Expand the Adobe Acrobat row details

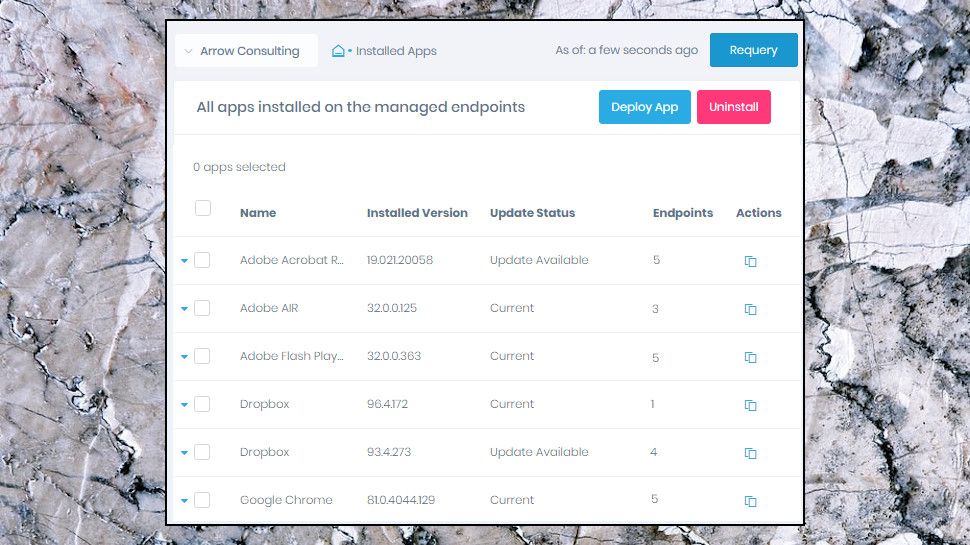[x=184, y=261]
